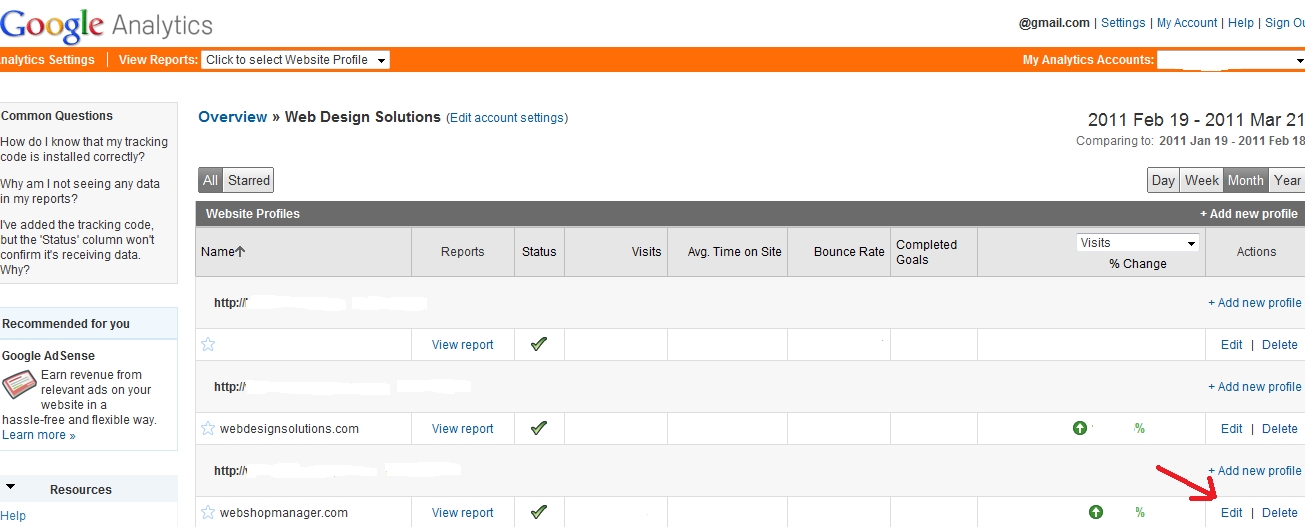This screenshot has width=1305, height=527.
Task: Edit the webshopmanager.com profile
Action: [1231, 513]
